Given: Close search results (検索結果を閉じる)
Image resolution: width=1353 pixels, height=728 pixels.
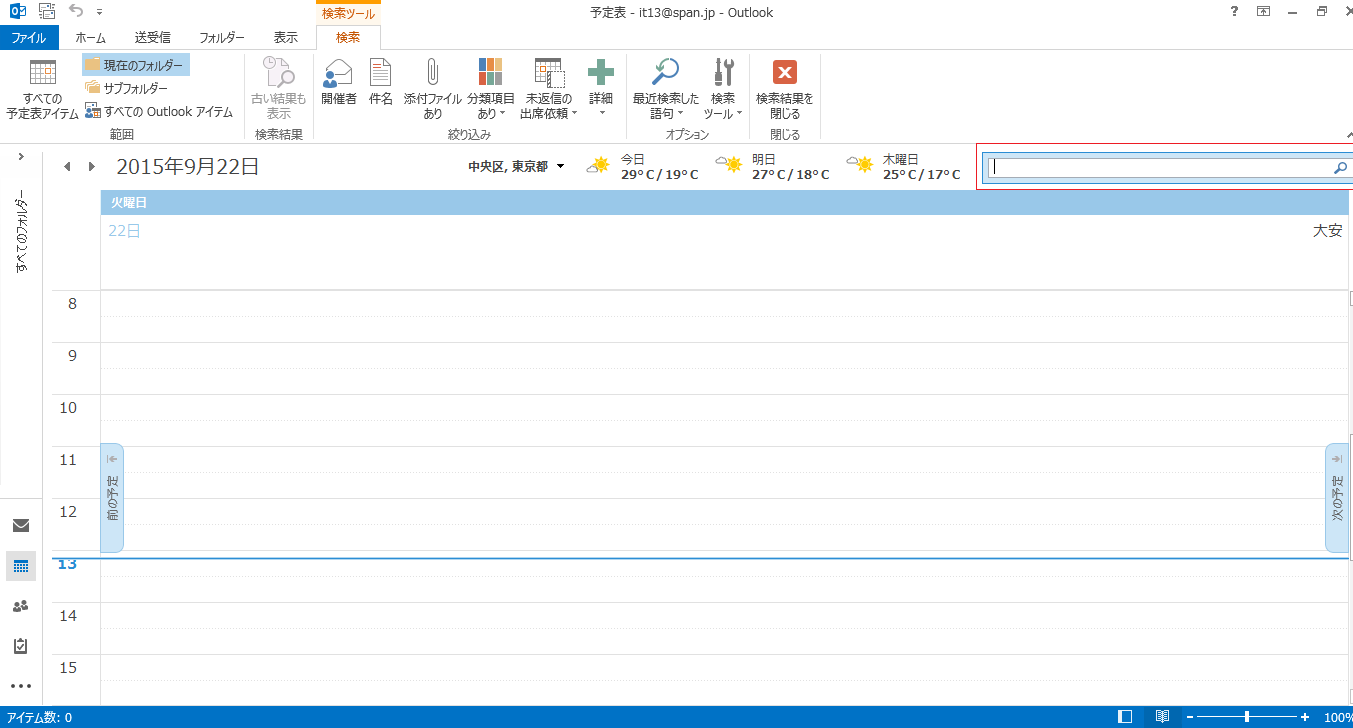Looking at the screenshot, I should [785, 89].
